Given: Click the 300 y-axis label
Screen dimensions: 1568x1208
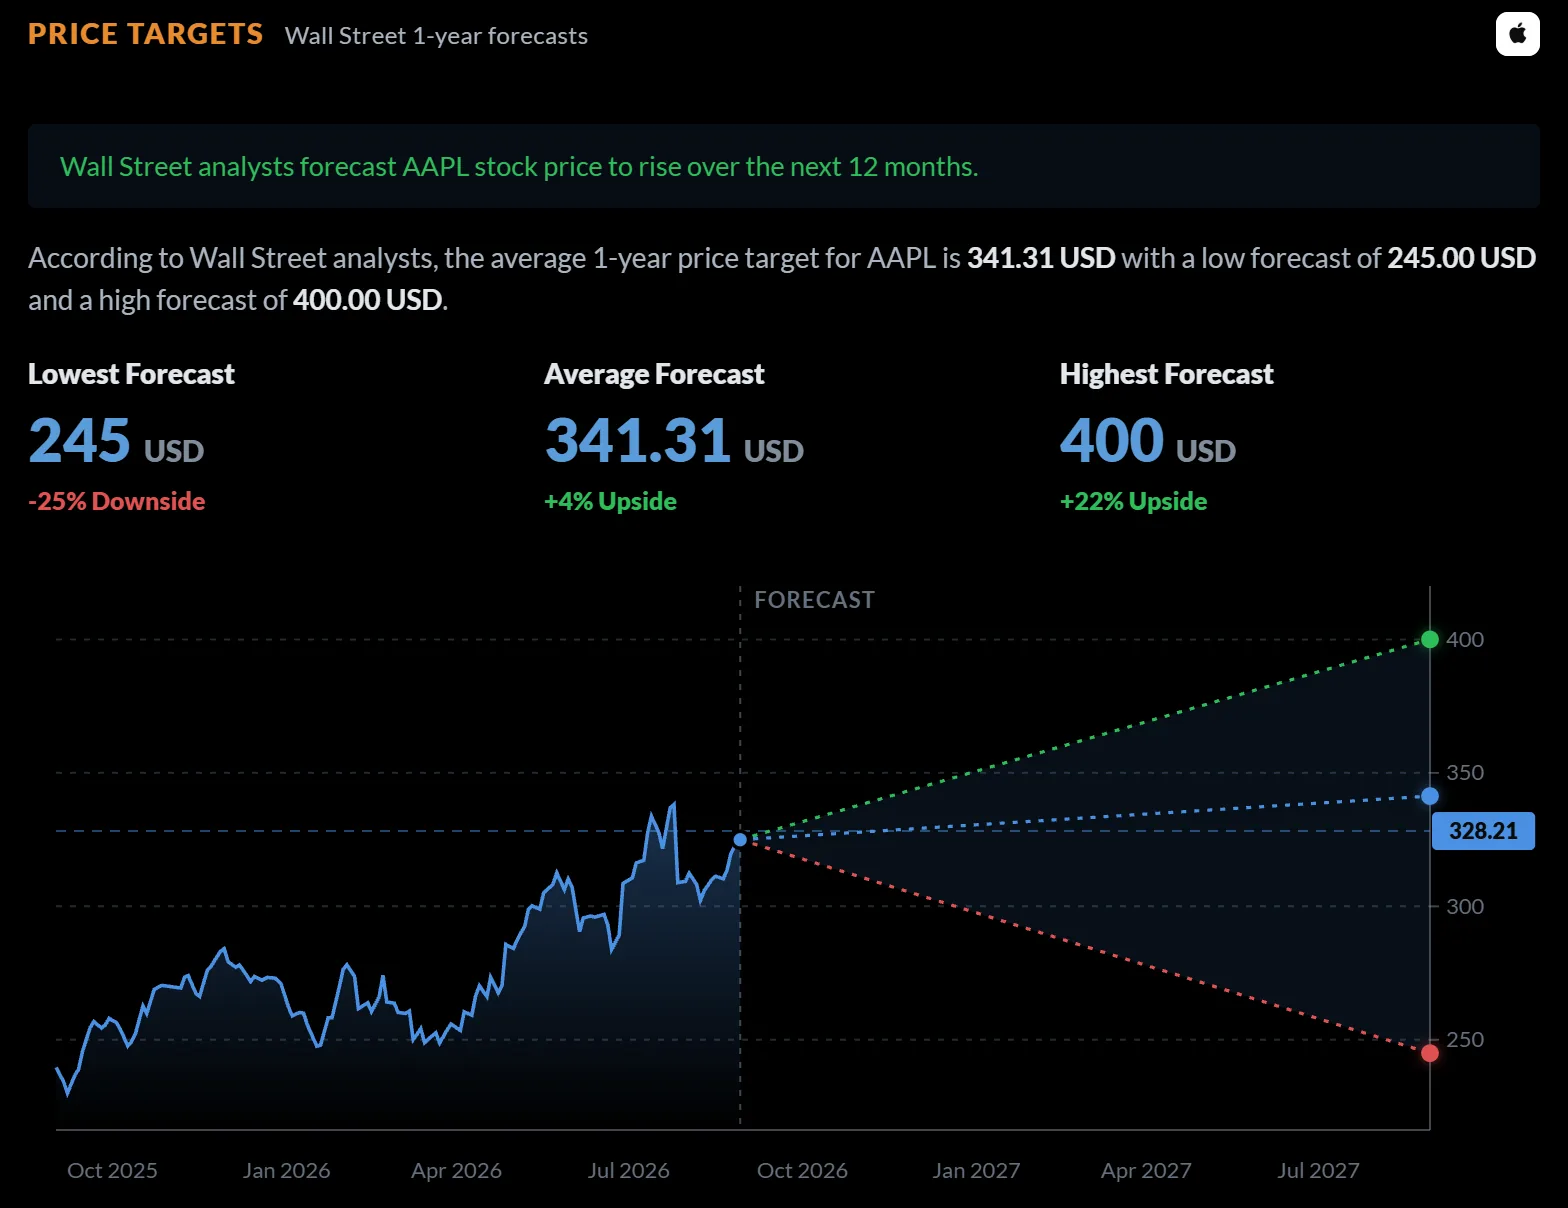Looking at the screenshot, I should point(1465,906).
